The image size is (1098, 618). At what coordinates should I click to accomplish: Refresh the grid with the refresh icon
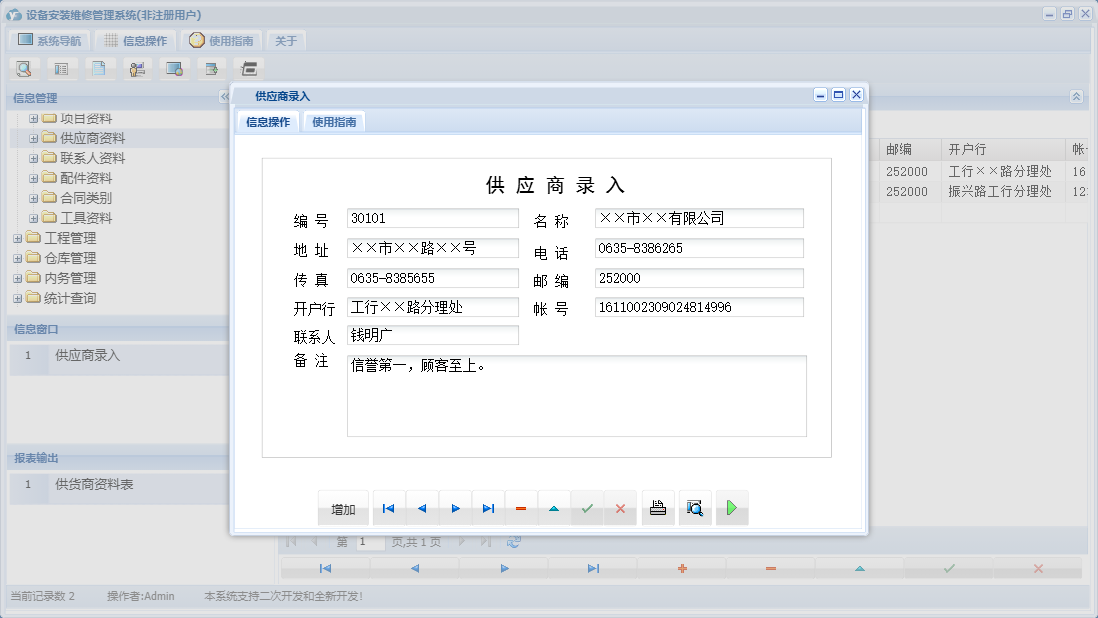[514, 541]
